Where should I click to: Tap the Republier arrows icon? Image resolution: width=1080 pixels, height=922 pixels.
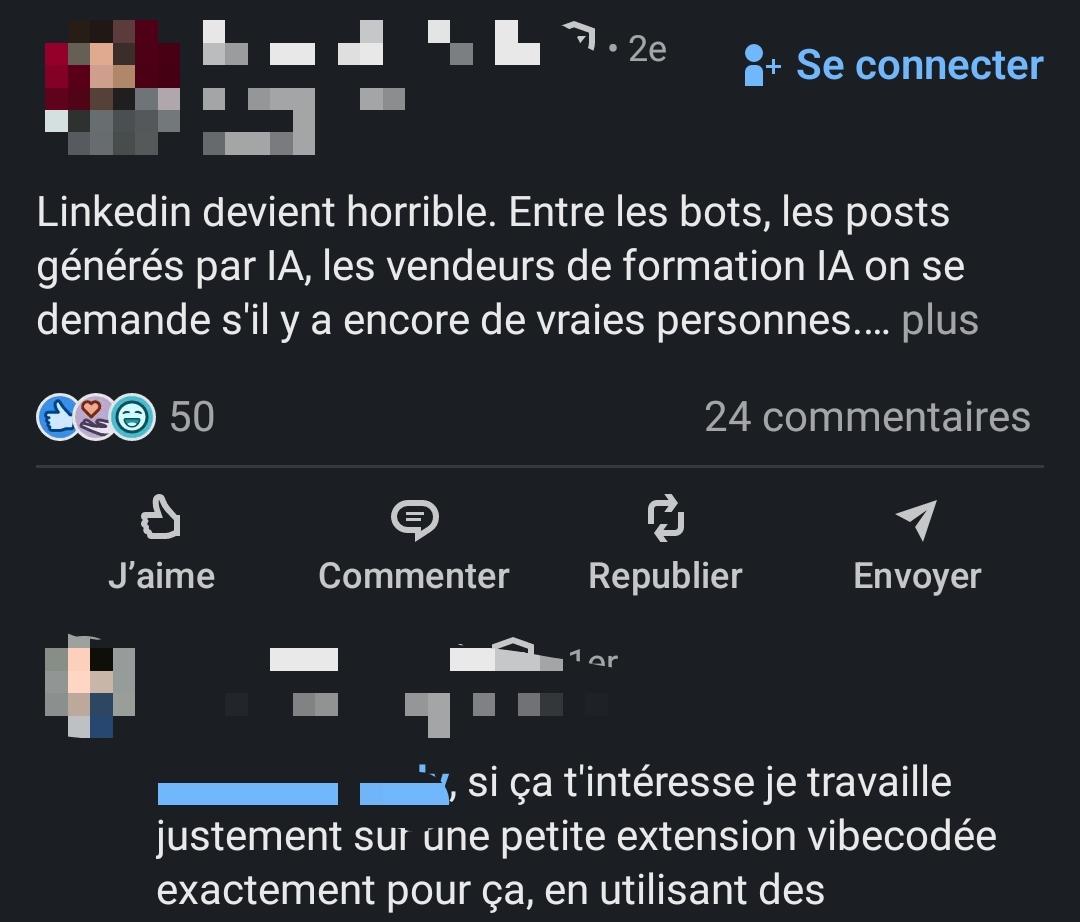click(666, 518)
